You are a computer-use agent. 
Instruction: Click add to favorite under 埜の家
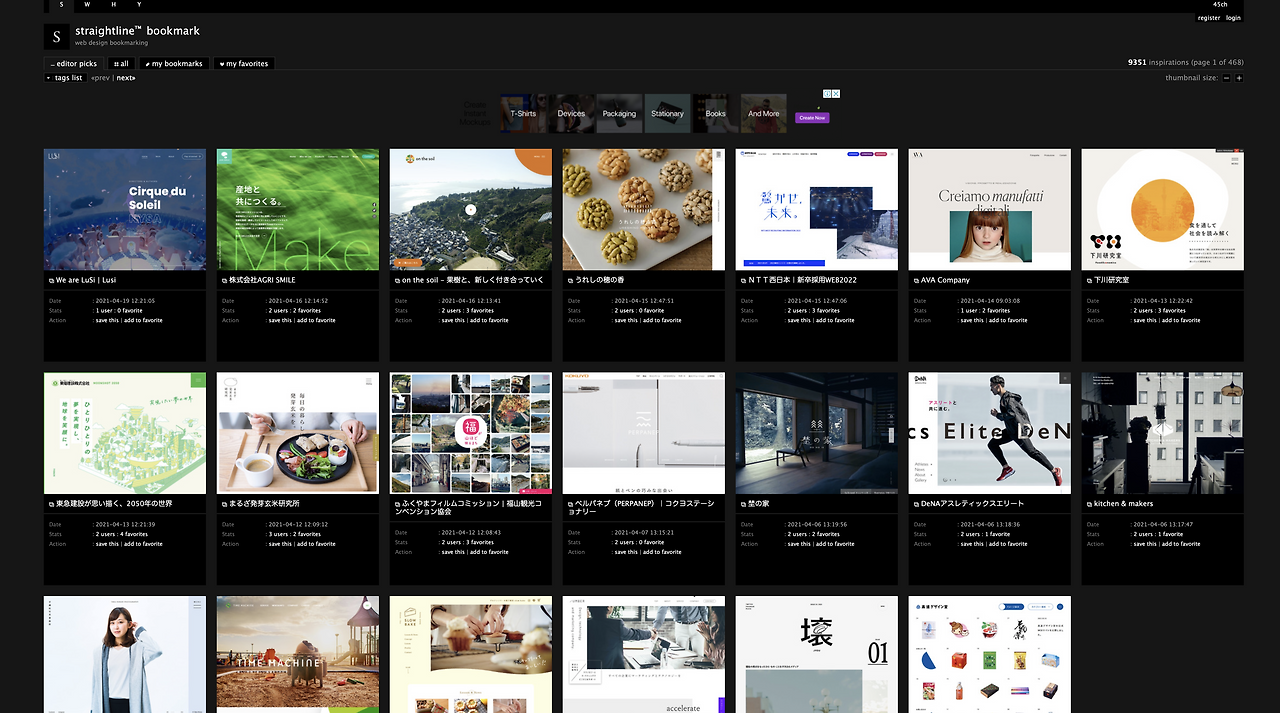[835, 544]
